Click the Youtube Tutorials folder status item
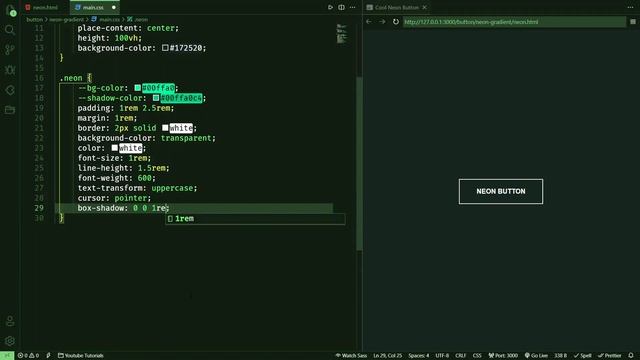 [x=80, y=356]
